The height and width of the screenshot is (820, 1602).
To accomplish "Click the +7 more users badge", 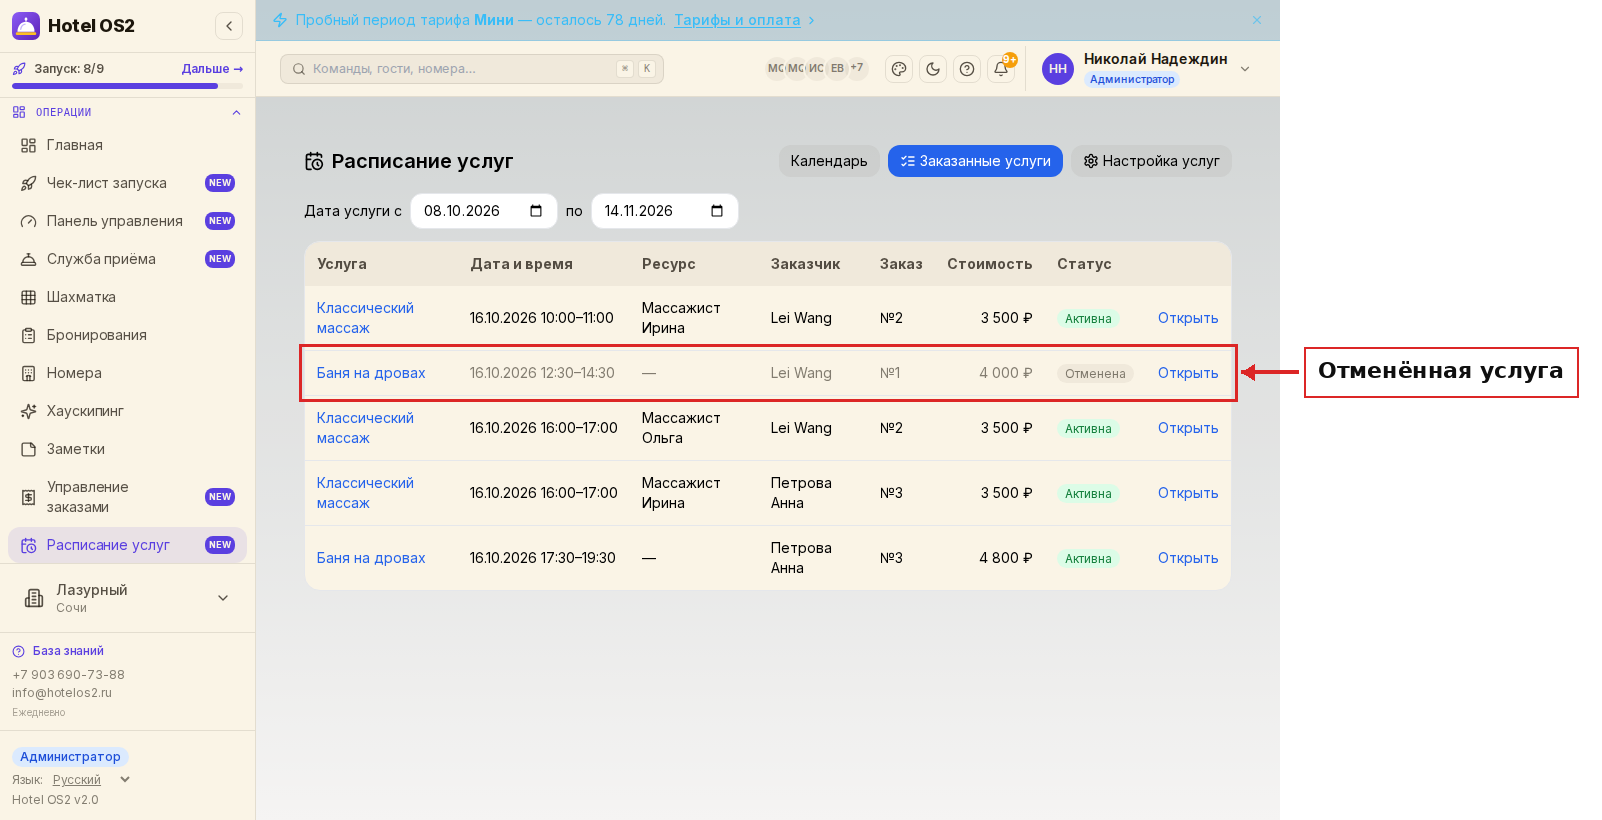I will pyautogui.click(x=857, y=68).
